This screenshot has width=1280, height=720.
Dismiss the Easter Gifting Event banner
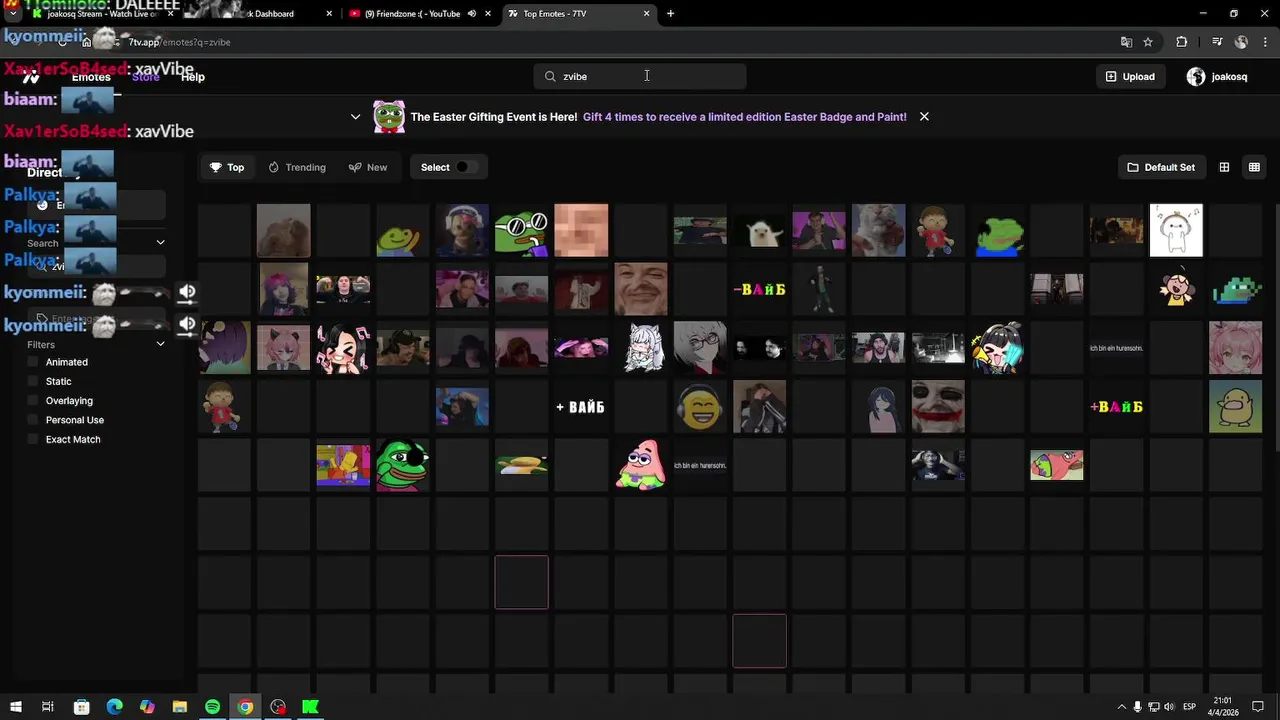(x=924, y=116)
